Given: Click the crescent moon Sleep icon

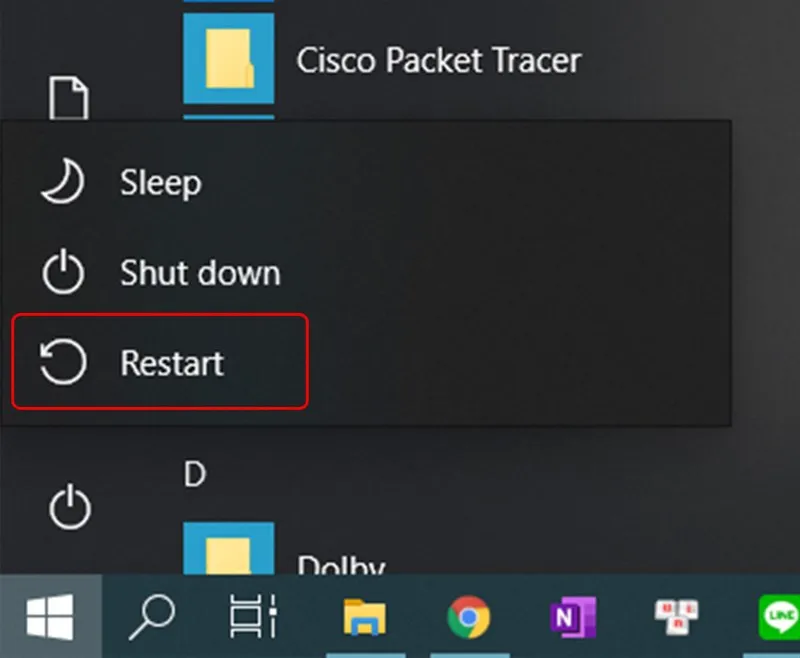Looking at the screenshot, I should 62,182.
